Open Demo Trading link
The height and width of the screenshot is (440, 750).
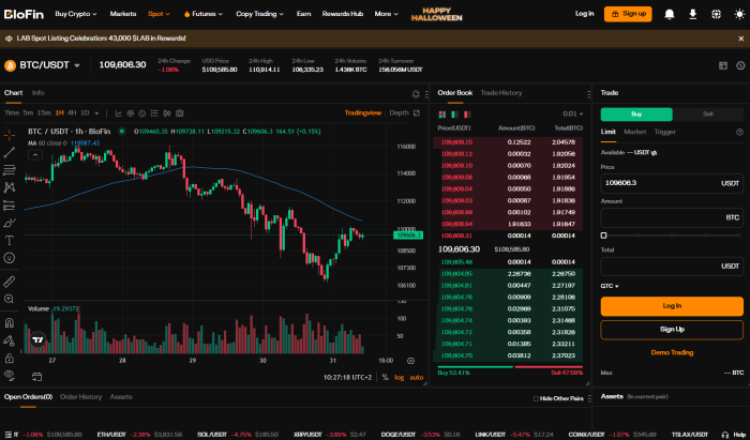(x=672, y=352)
